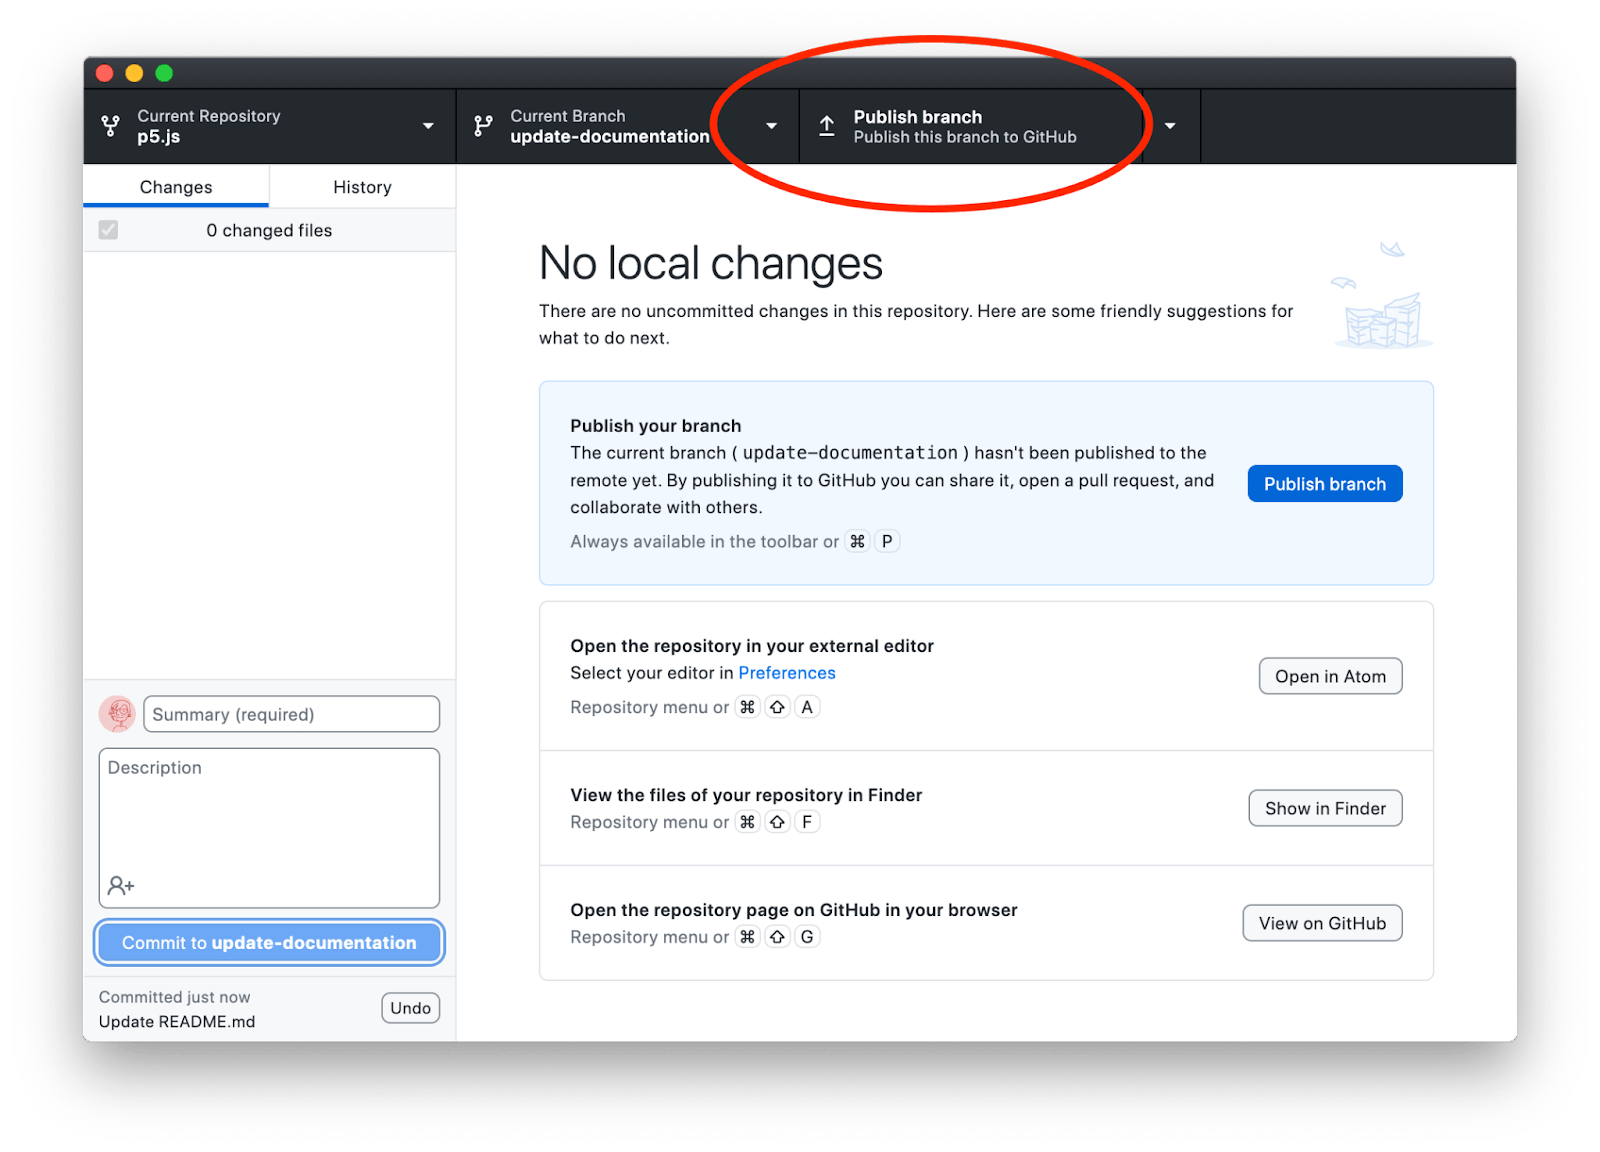
Task: Click inside the Summary required field
Action: [x=290, y=714]
